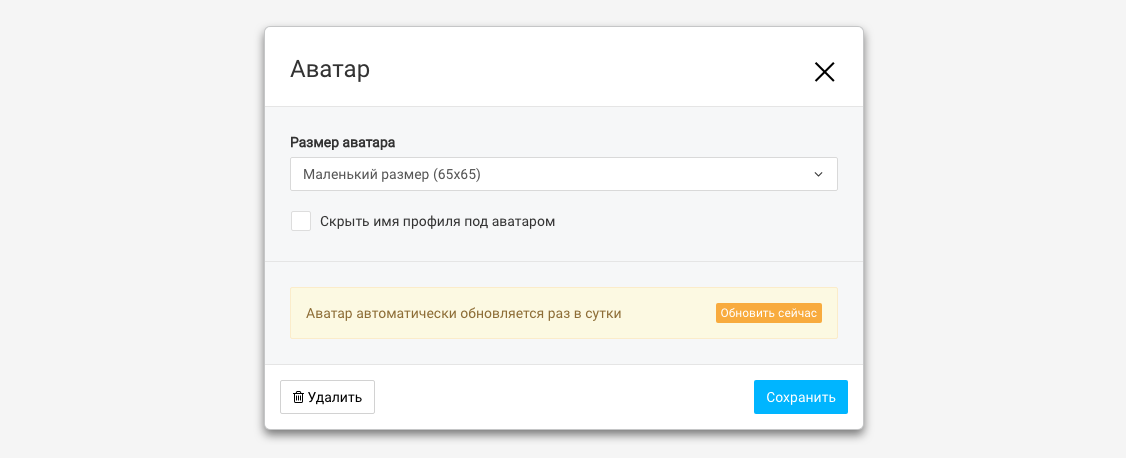This screenshot has width=1126, height=458.
Task: Click the trash can icon beside Удалить
Action: tap(298, 397)
